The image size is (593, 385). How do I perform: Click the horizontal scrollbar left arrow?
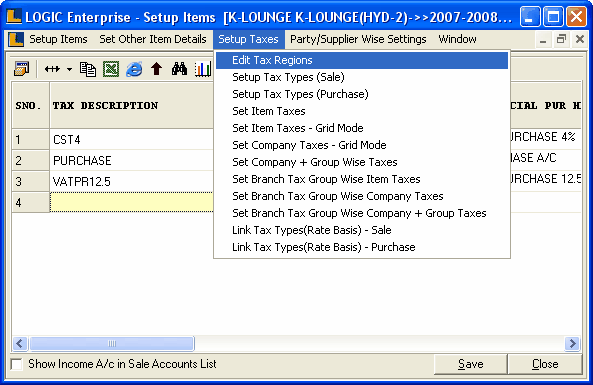click(x=20, y=343)
